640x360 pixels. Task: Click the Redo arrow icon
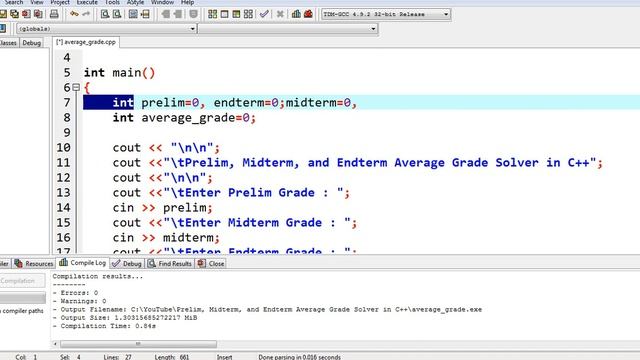click(86, 14)
